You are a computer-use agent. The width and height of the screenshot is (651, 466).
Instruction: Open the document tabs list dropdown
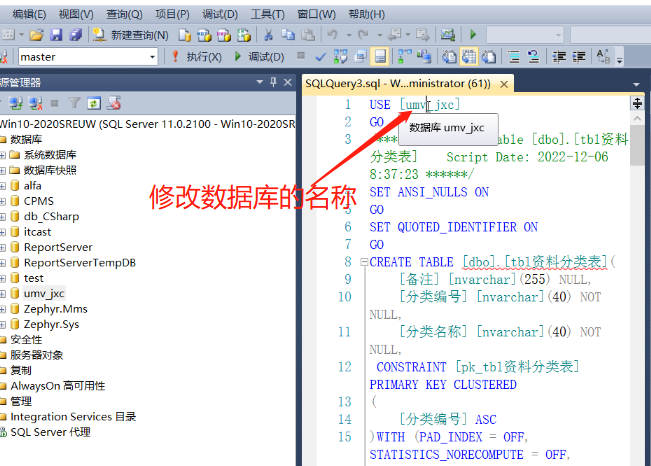point(636,84)
